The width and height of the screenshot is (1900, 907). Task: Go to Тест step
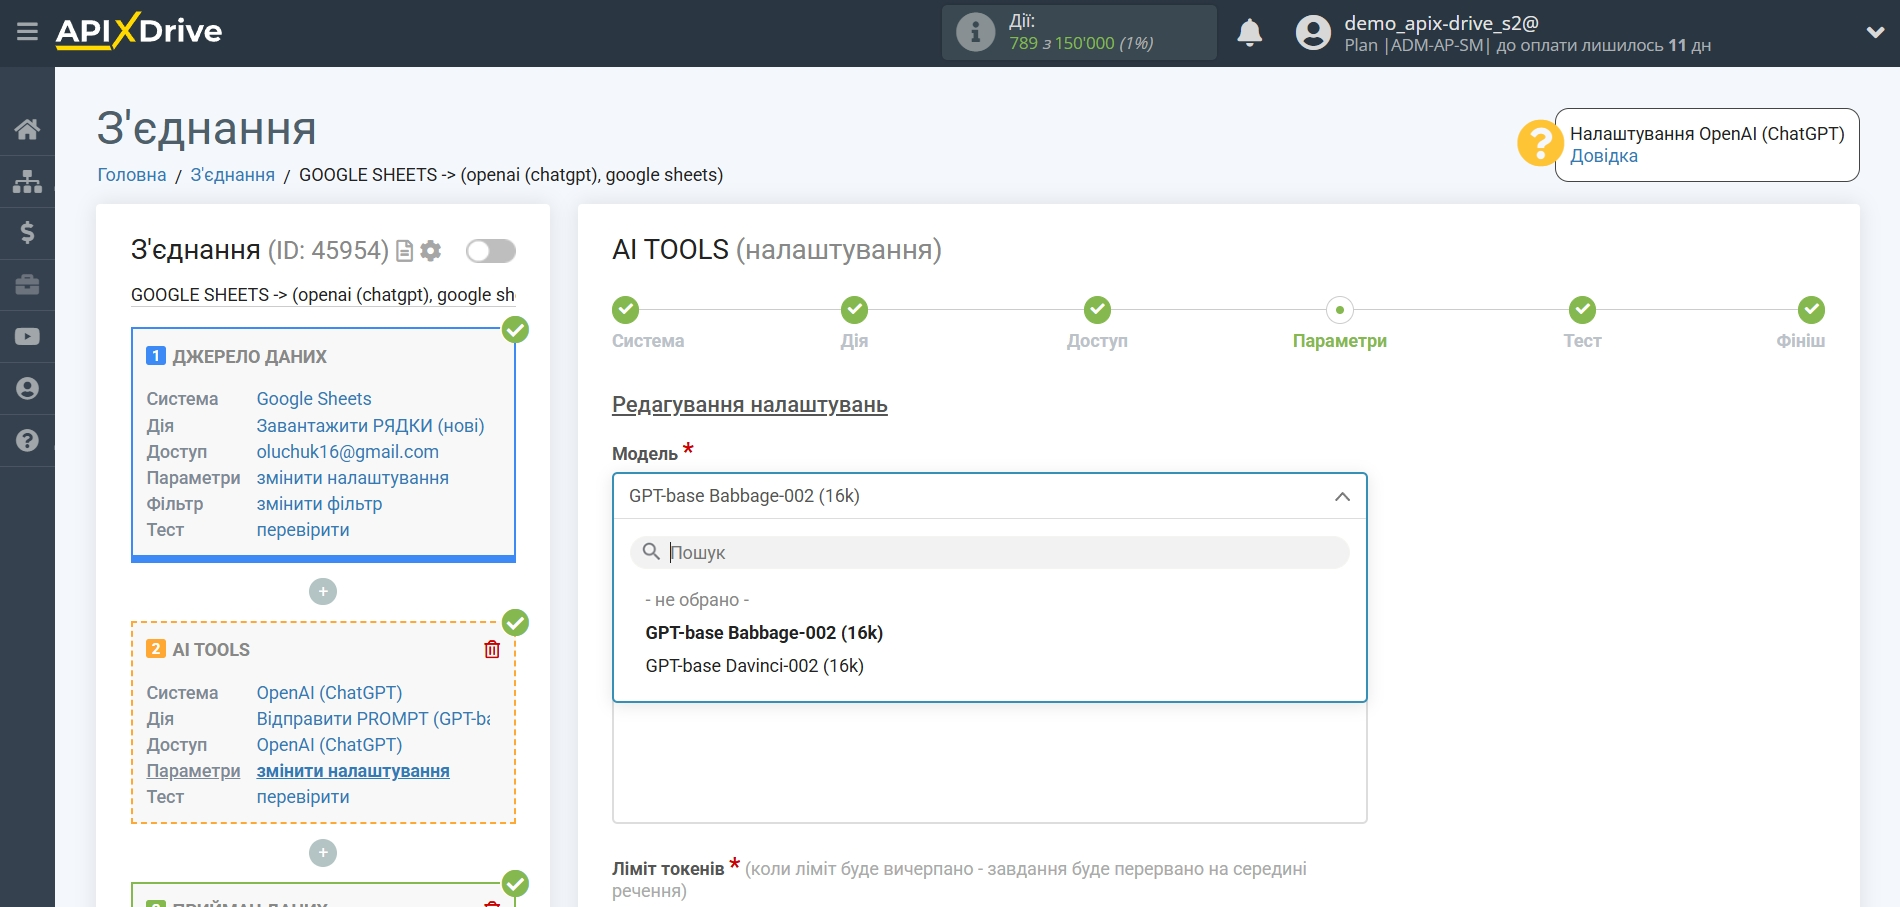1582,310
